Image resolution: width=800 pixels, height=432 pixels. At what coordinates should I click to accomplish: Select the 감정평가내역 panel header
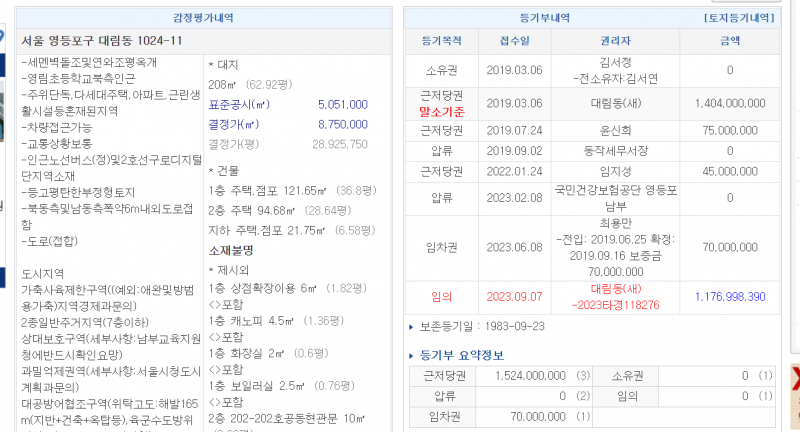click(201, 17)
